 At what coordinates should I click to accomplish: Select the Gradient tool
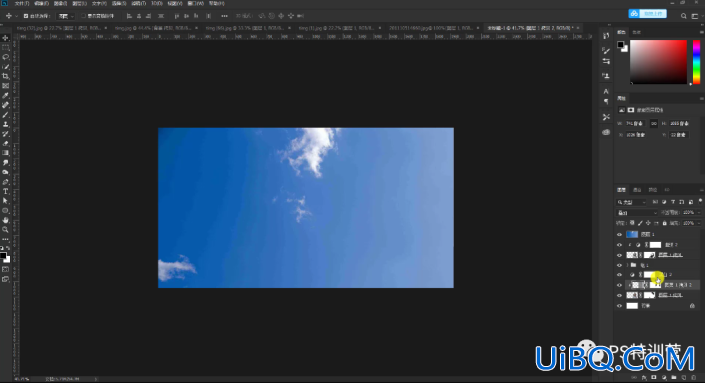pyautogui.click(x=5, y=153)
